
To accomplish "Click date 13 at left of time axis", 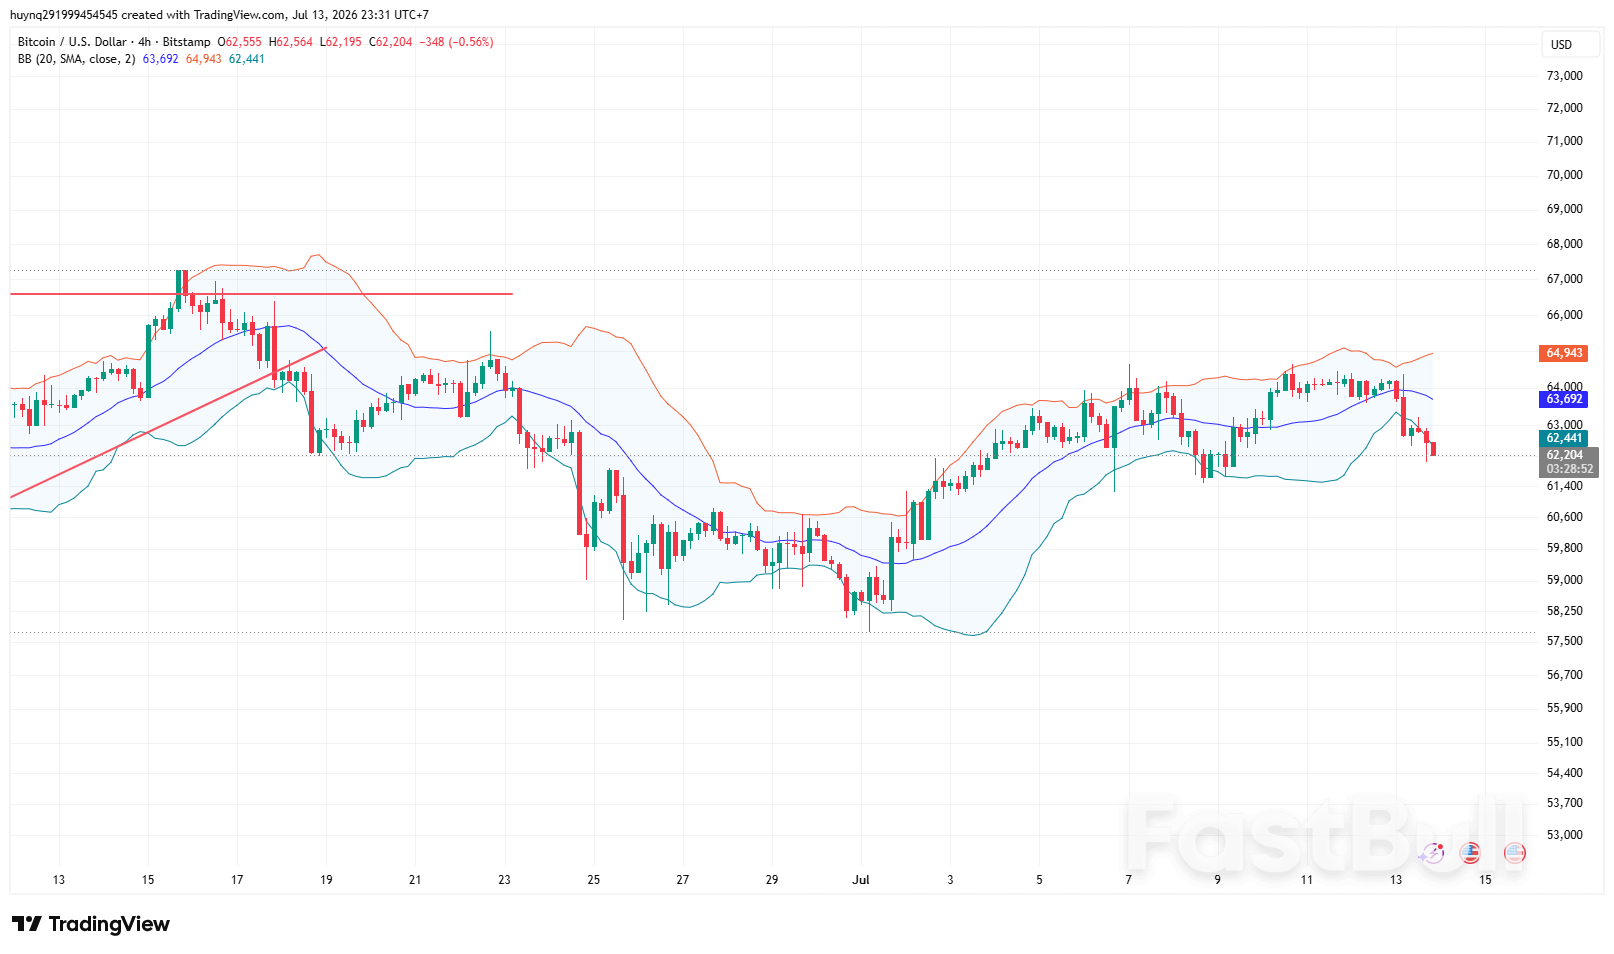I will tap(59, 880).
